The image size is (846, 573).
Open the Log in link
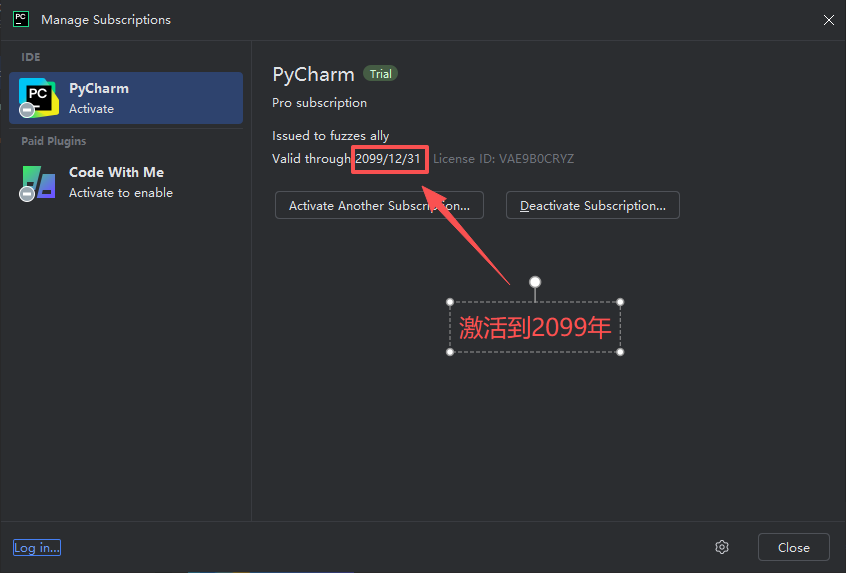click(x=36, y=547)
